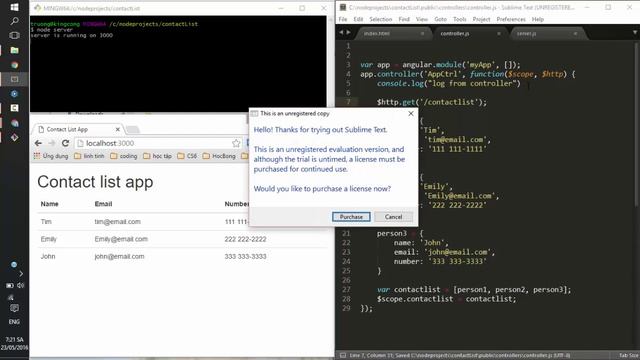Open the CS6 bookmark folder
The height and width of the screenshot is (360, 640).
click(187, 156)
